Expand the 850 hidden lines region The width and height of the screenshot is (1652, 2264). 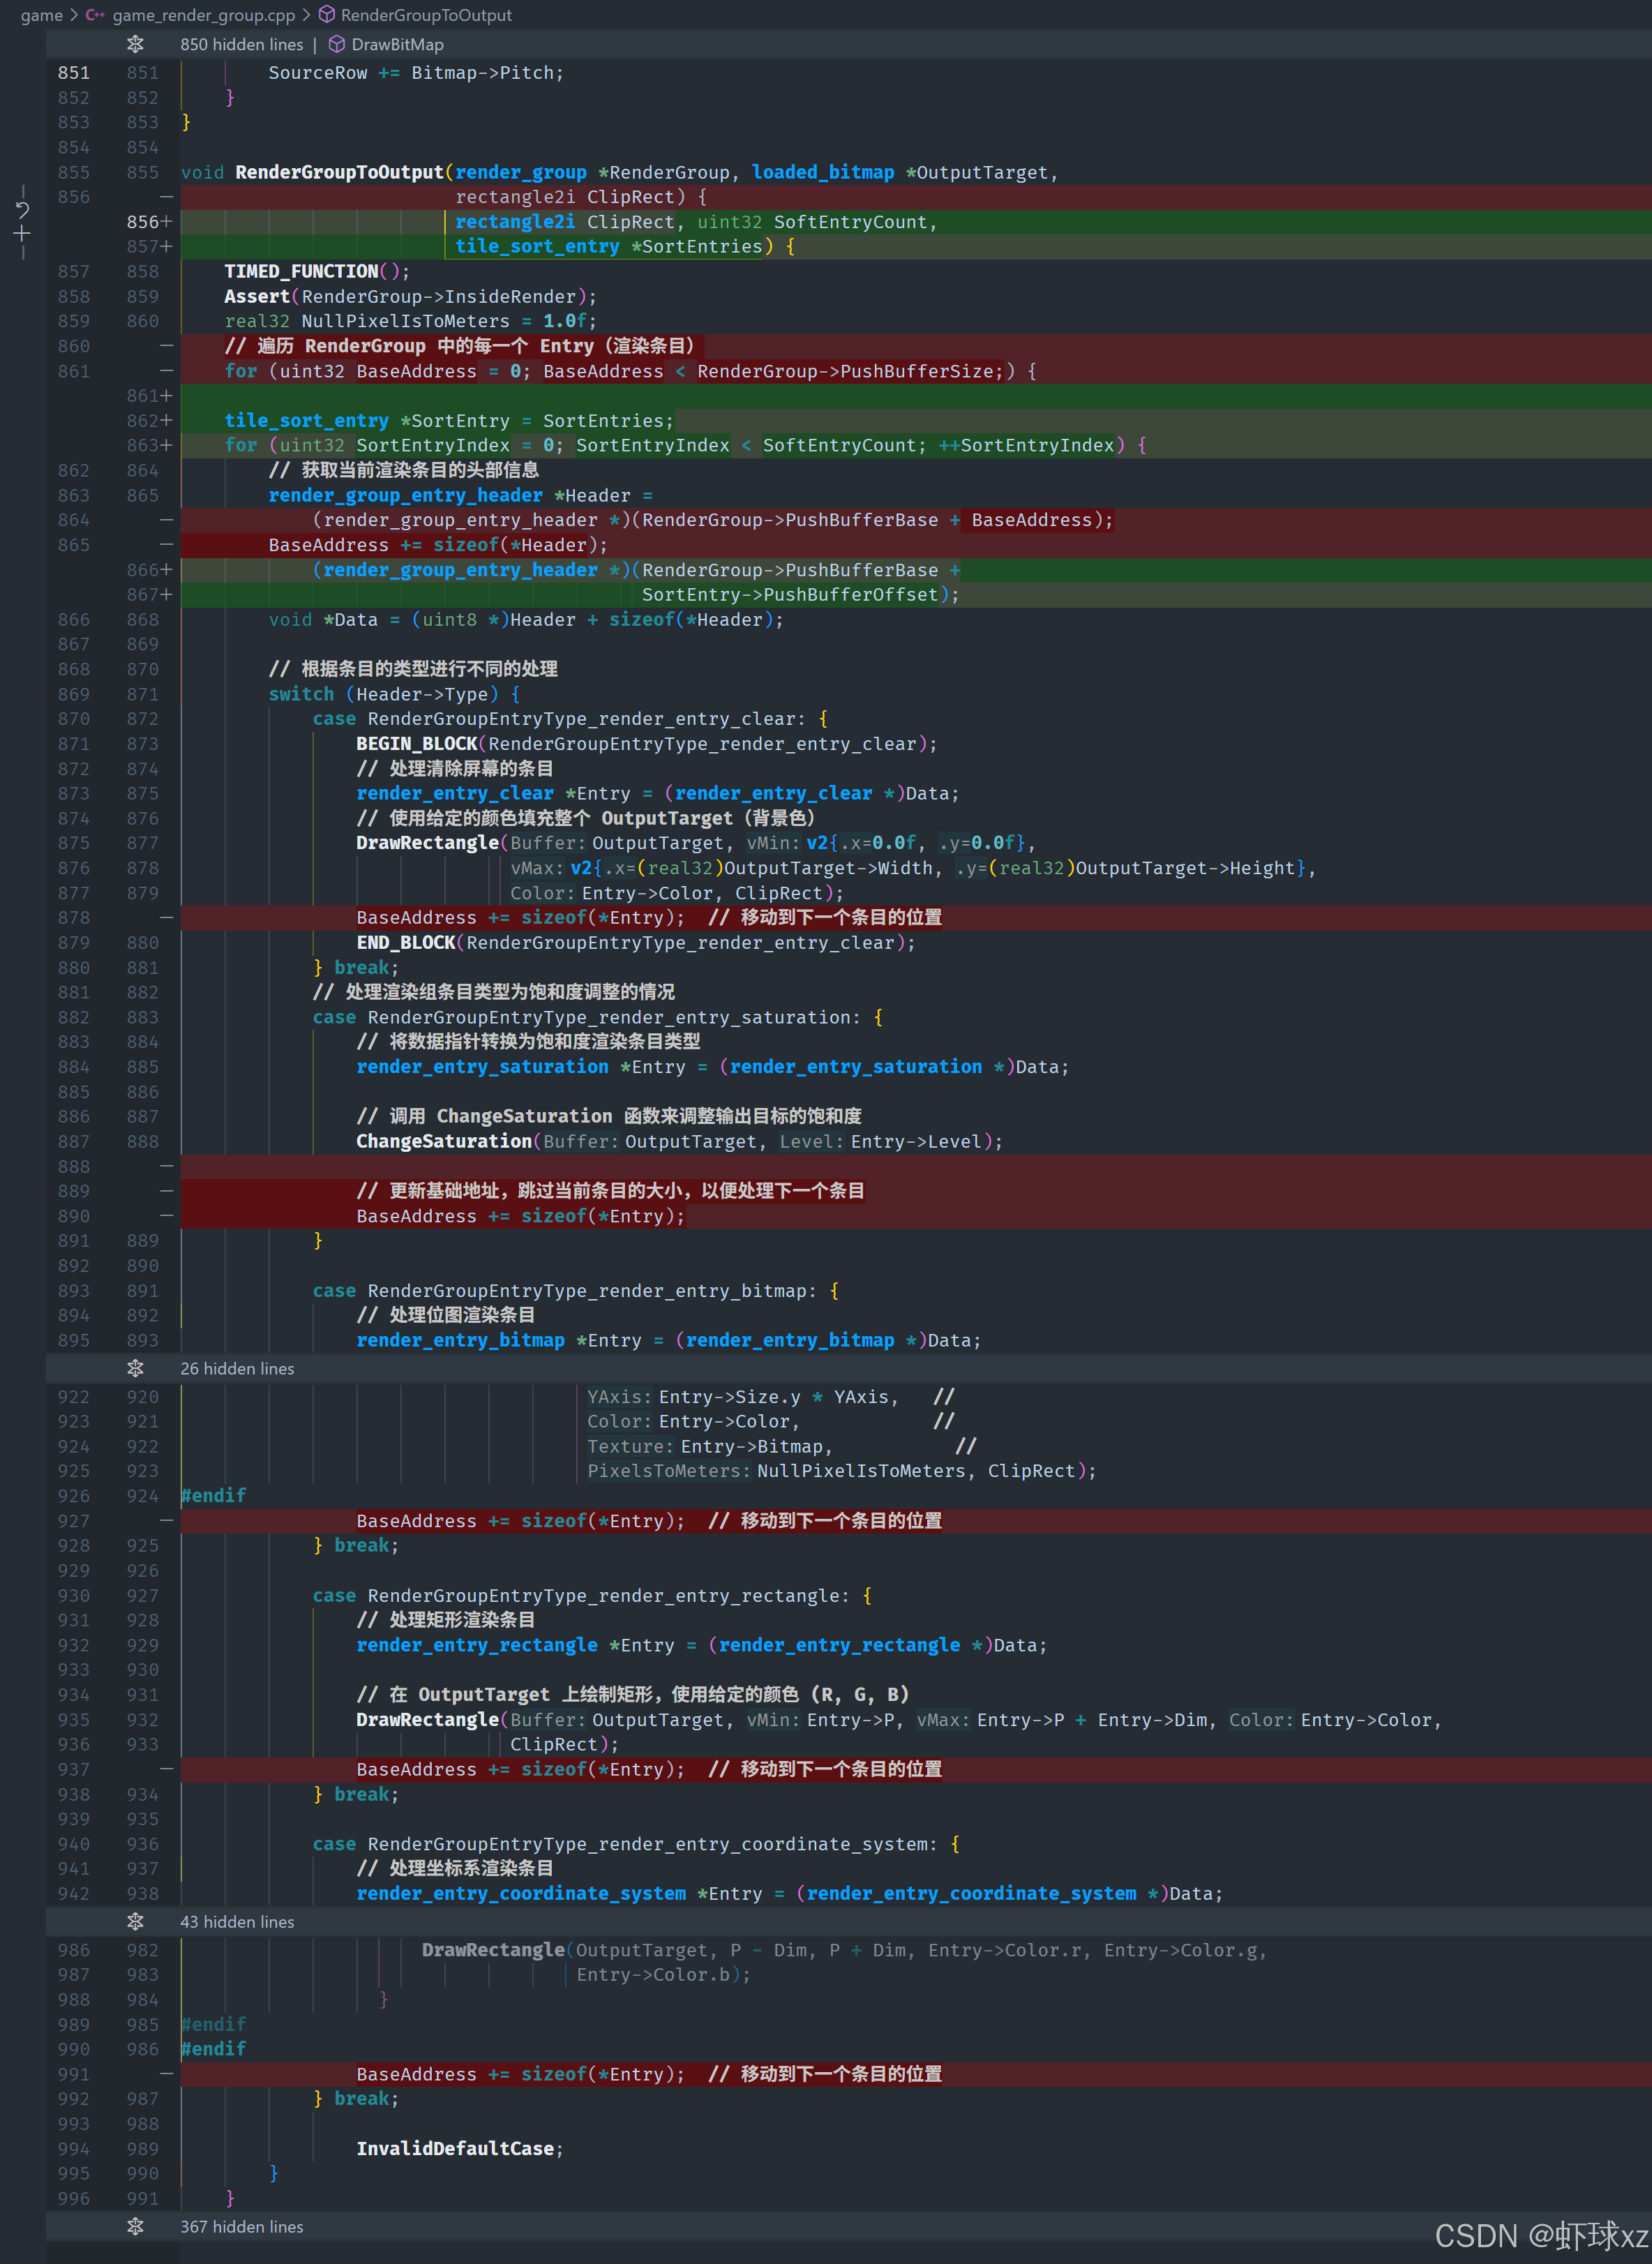pos(241,44)
